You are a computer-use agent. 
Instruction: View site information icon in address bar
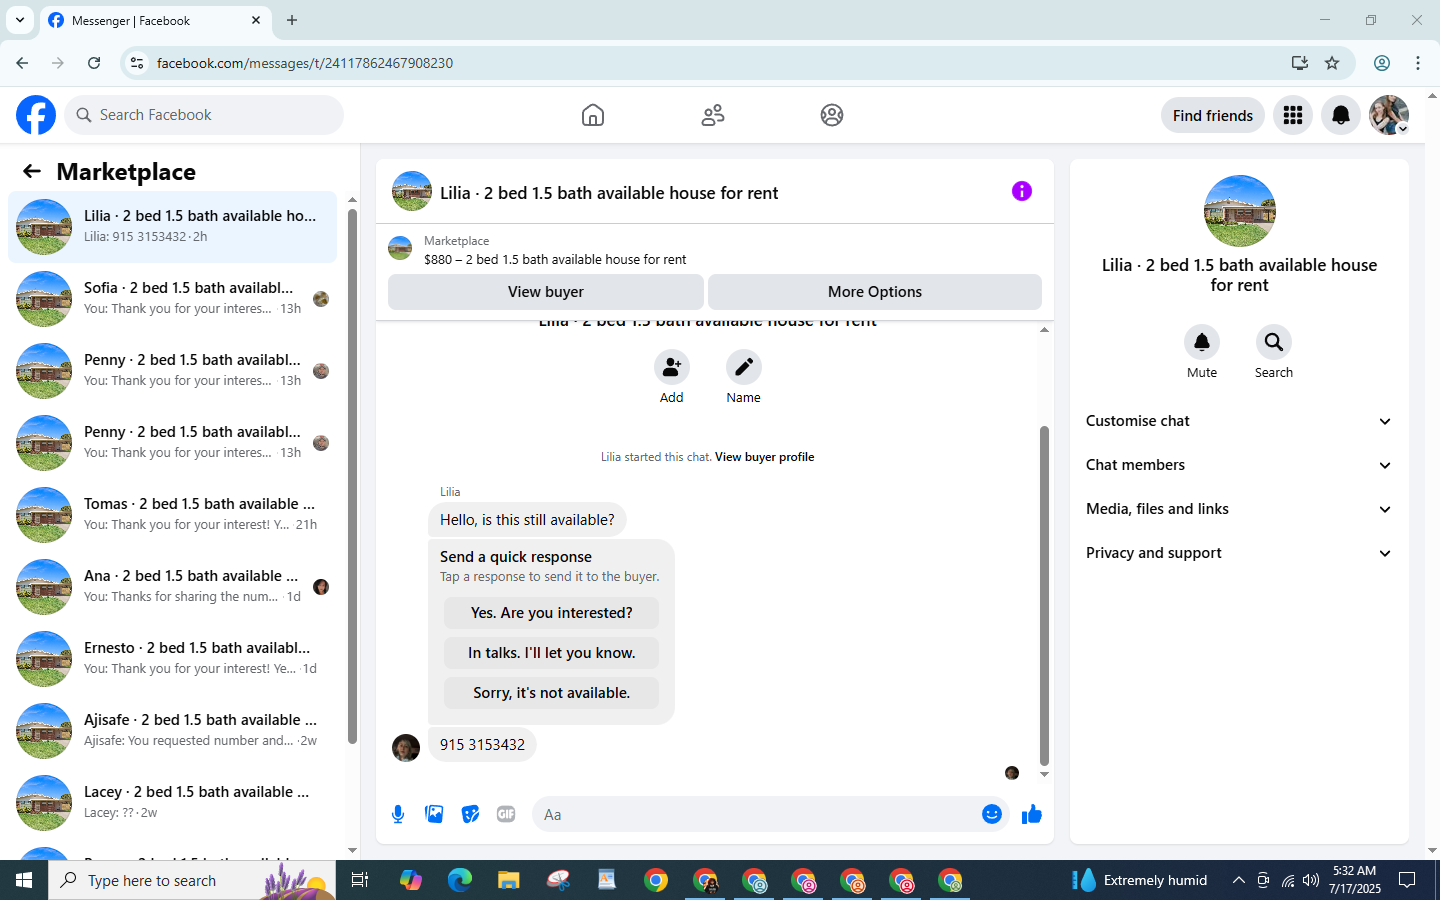(x=137, y=63)
